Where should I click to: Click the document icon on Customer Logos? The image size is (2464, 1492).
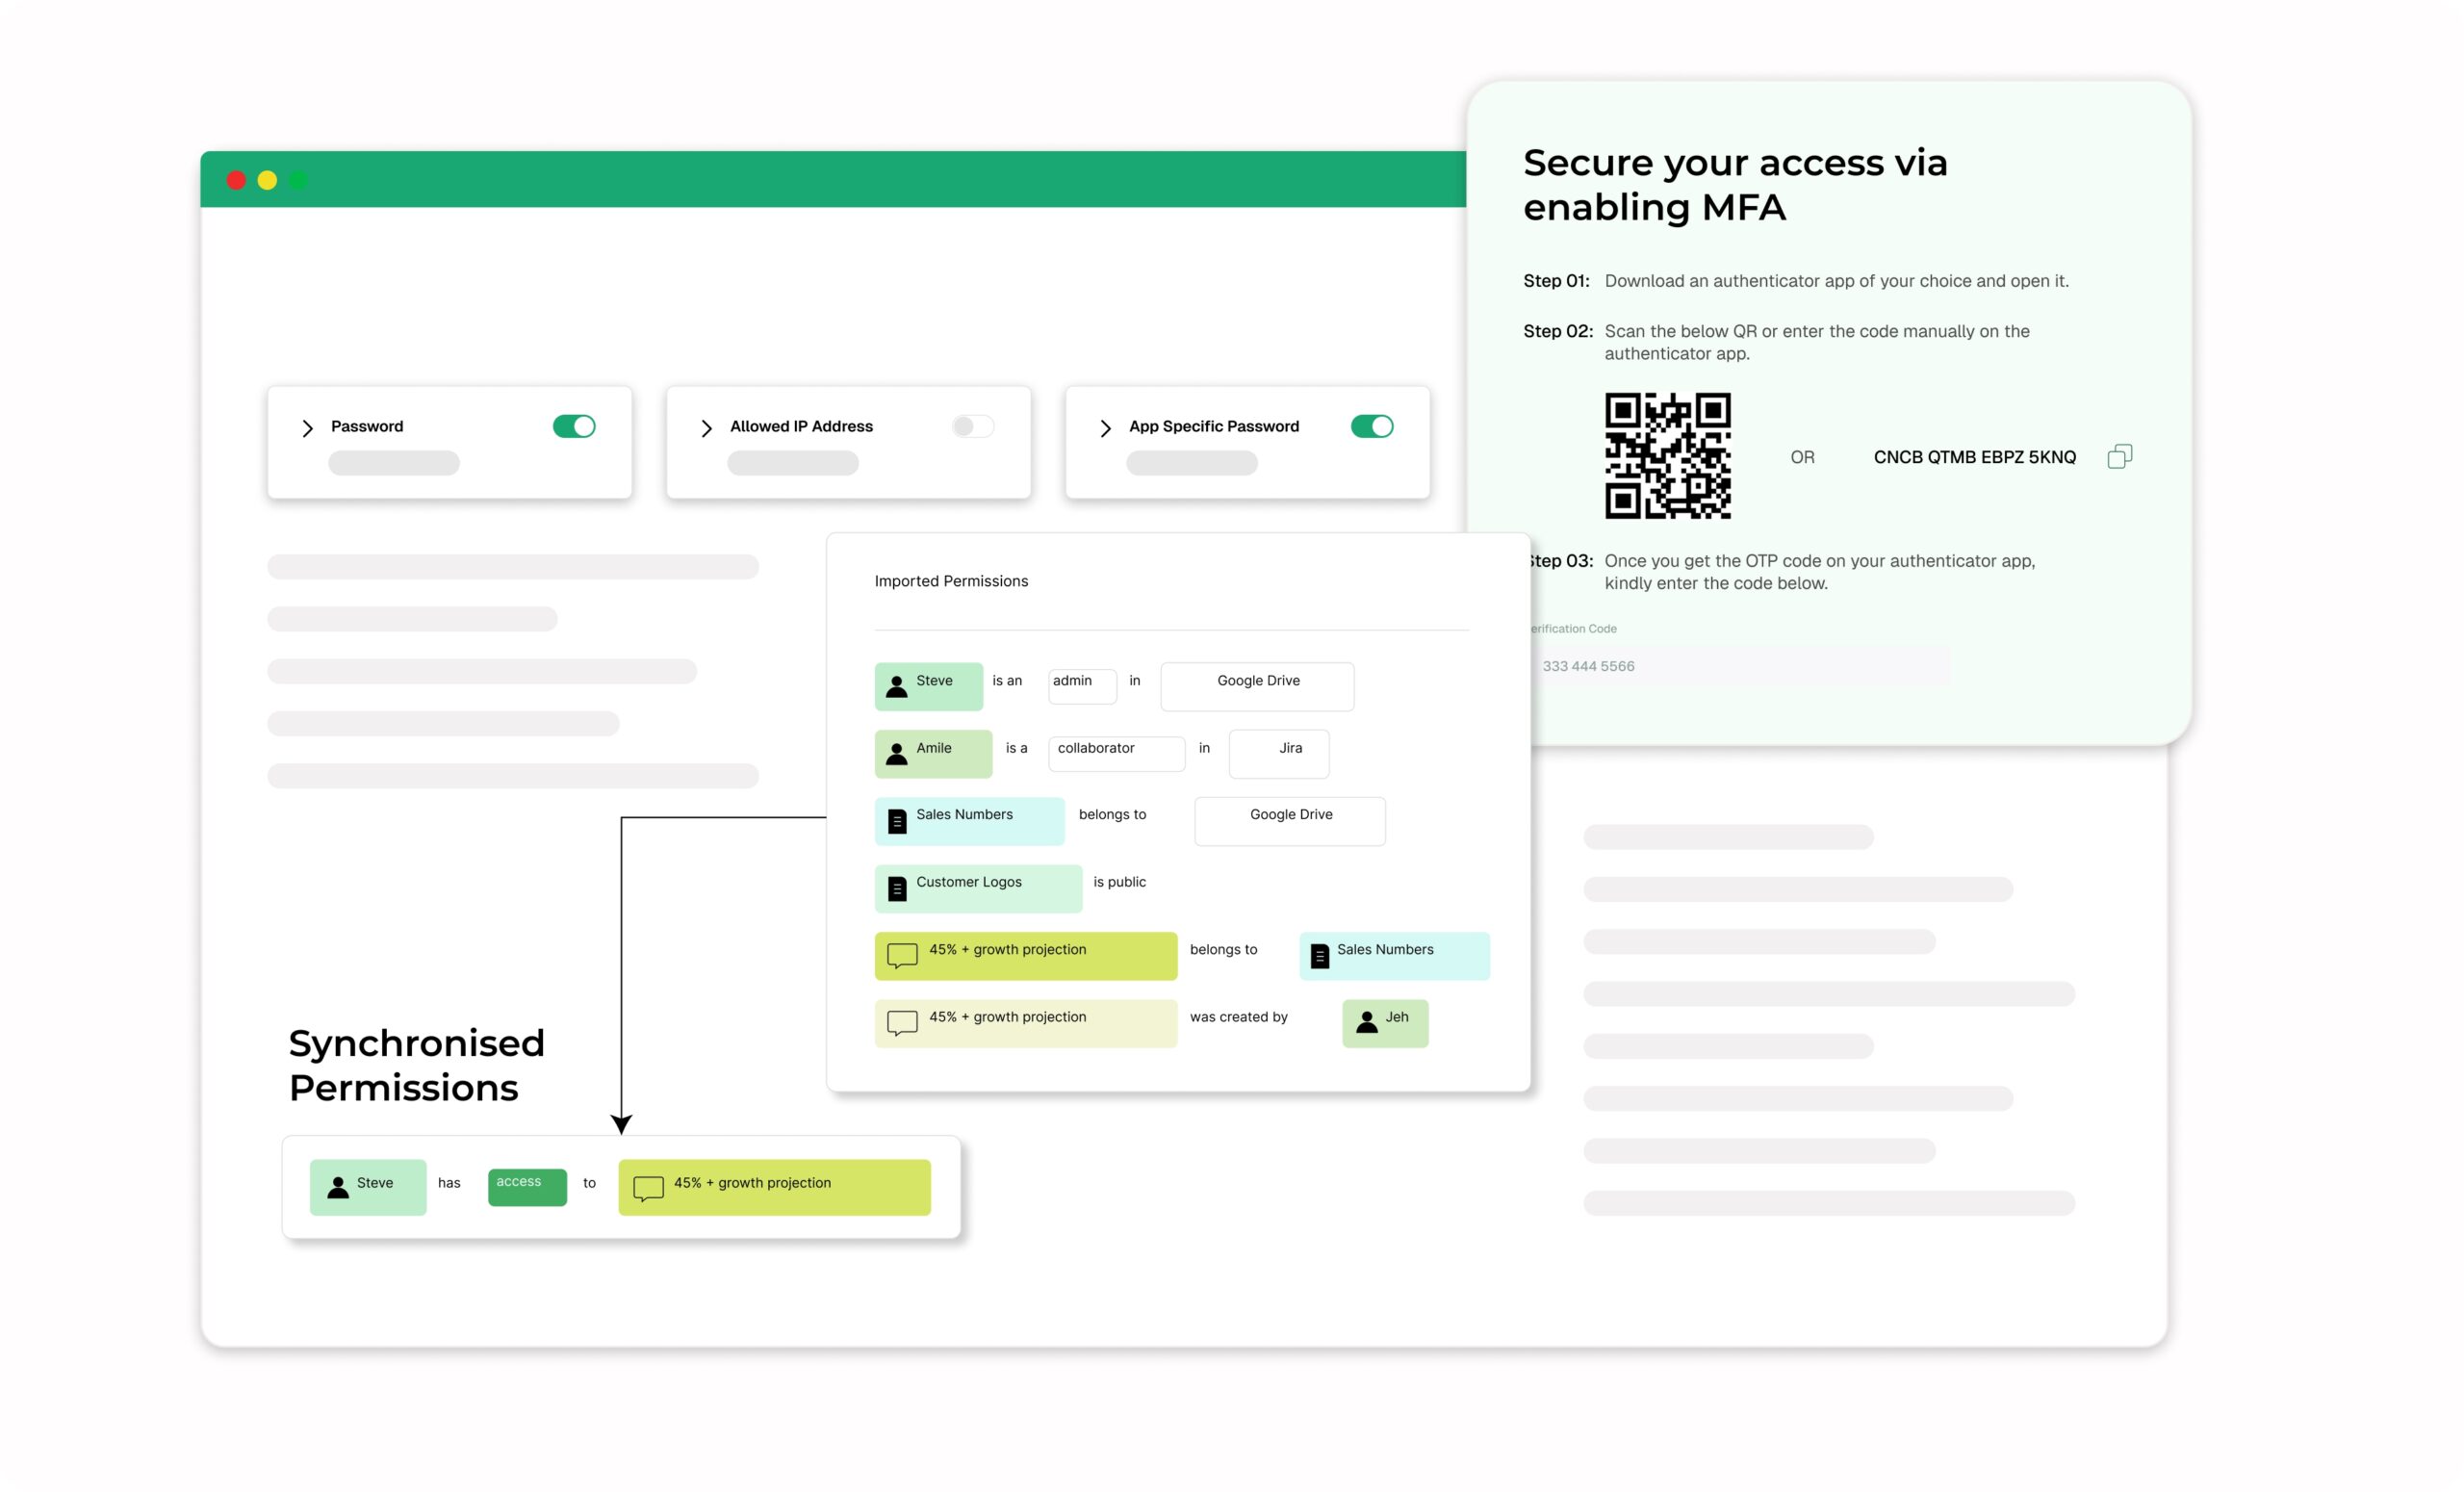[897, 888]
